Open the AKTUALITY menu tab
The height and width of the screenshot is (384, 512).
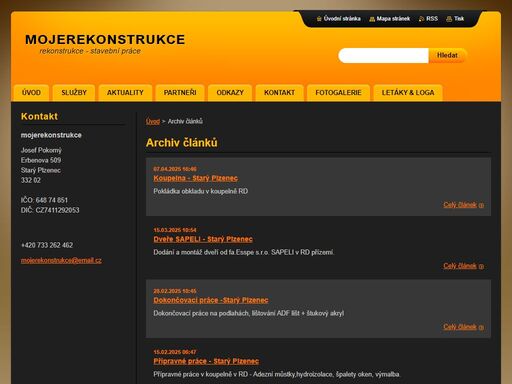click(125, 93)
